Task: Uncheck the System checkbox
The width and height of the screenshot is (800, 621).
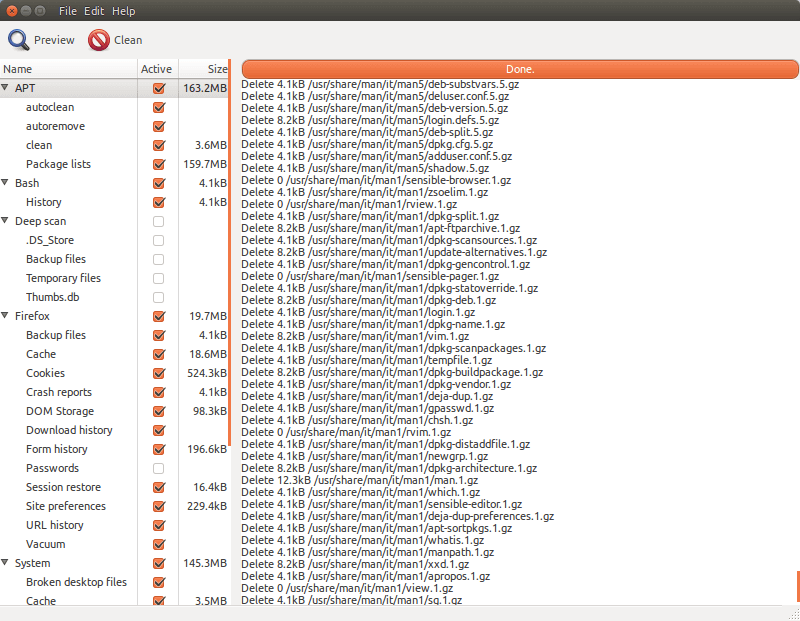Action: click(x=159, y=563)
